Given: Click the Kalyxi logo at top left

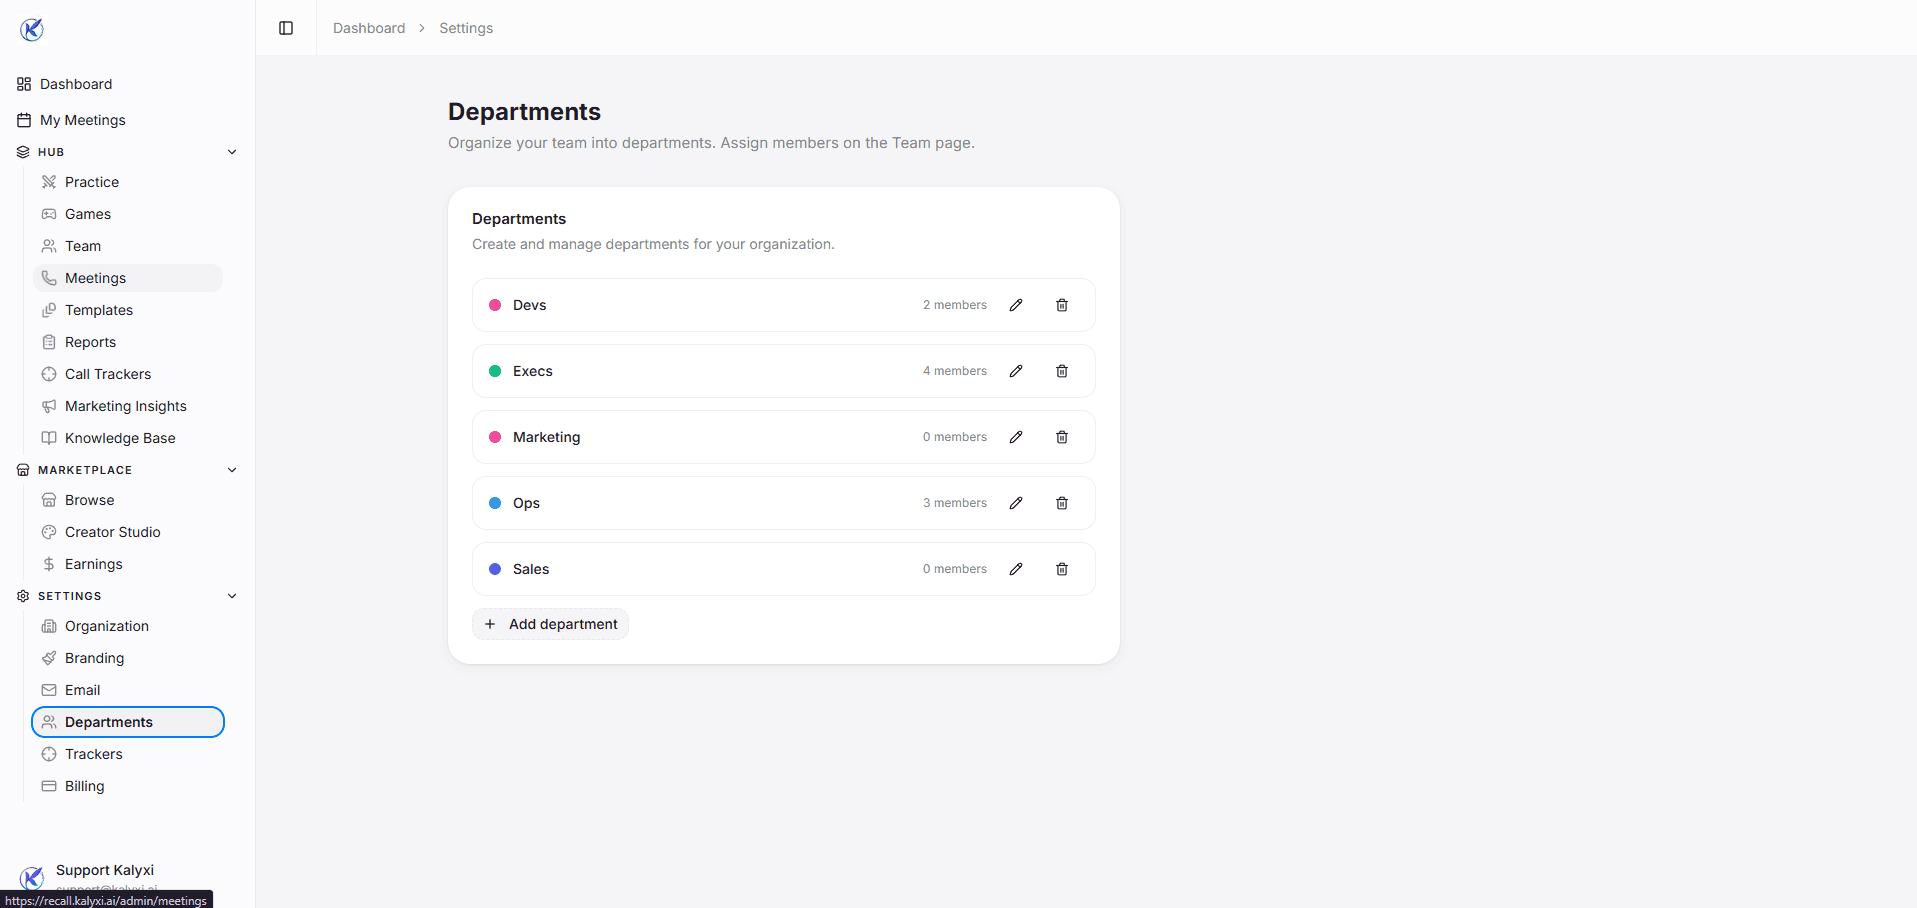Looking at the screenshot, I should click(x=32, y=30).
